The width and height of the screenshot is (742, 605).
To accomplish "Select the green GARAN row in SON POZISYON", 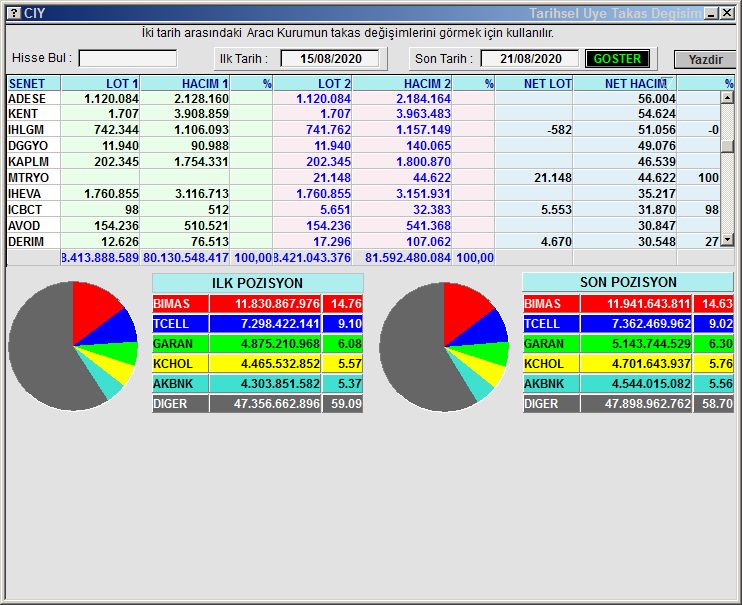I will [627, 344].
